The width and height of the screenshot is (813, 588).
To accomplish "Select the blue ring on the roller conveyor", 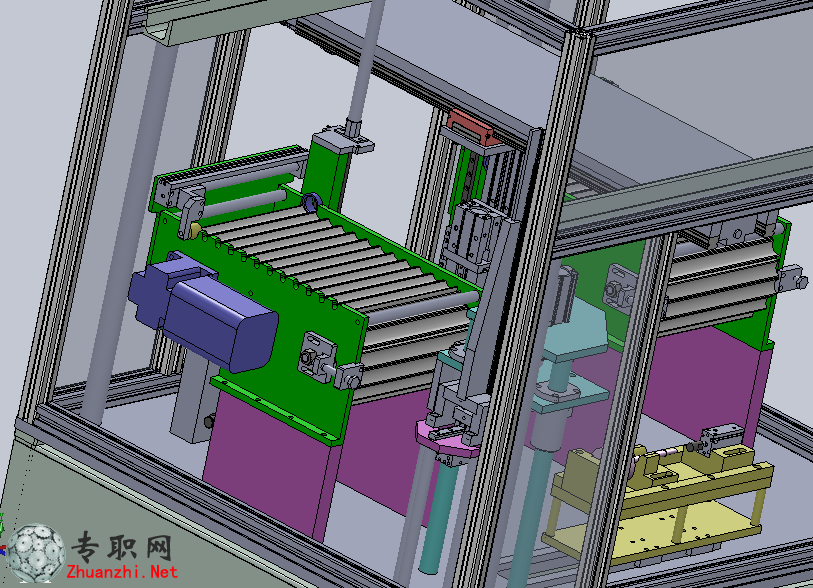I will click(x=311, y=201).
